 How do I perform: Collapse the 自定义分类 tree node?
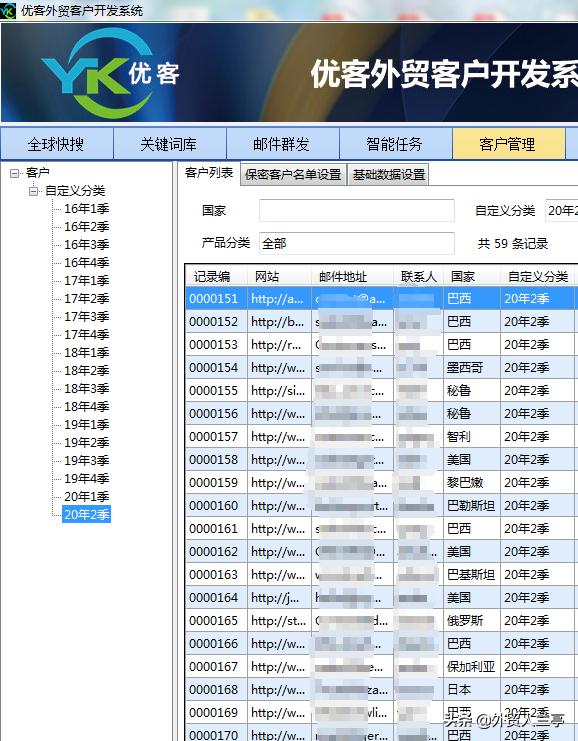click(x=34, y=191)
